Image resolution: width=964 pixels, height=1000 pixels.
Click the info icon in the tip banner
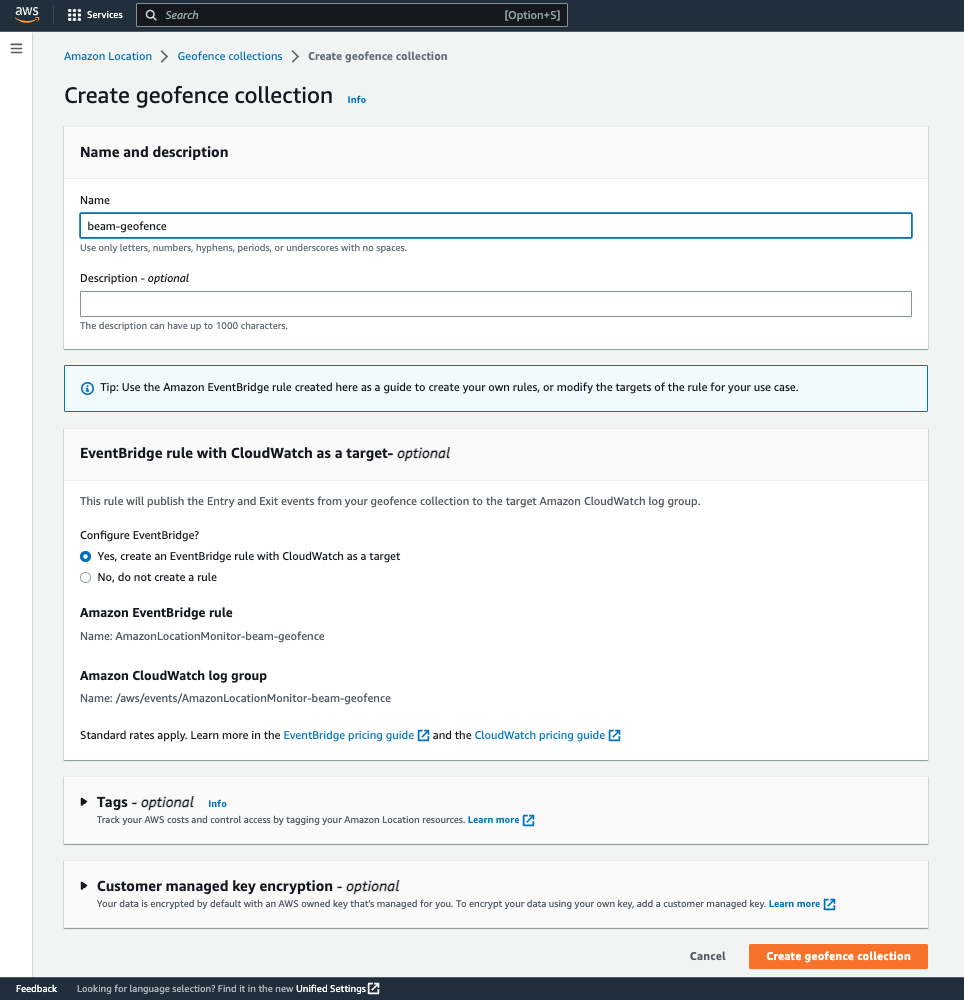[85, 387]
